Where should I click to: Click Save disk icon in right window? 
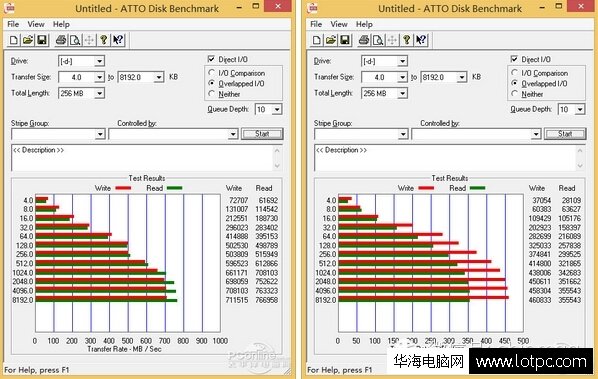point(345,40)
